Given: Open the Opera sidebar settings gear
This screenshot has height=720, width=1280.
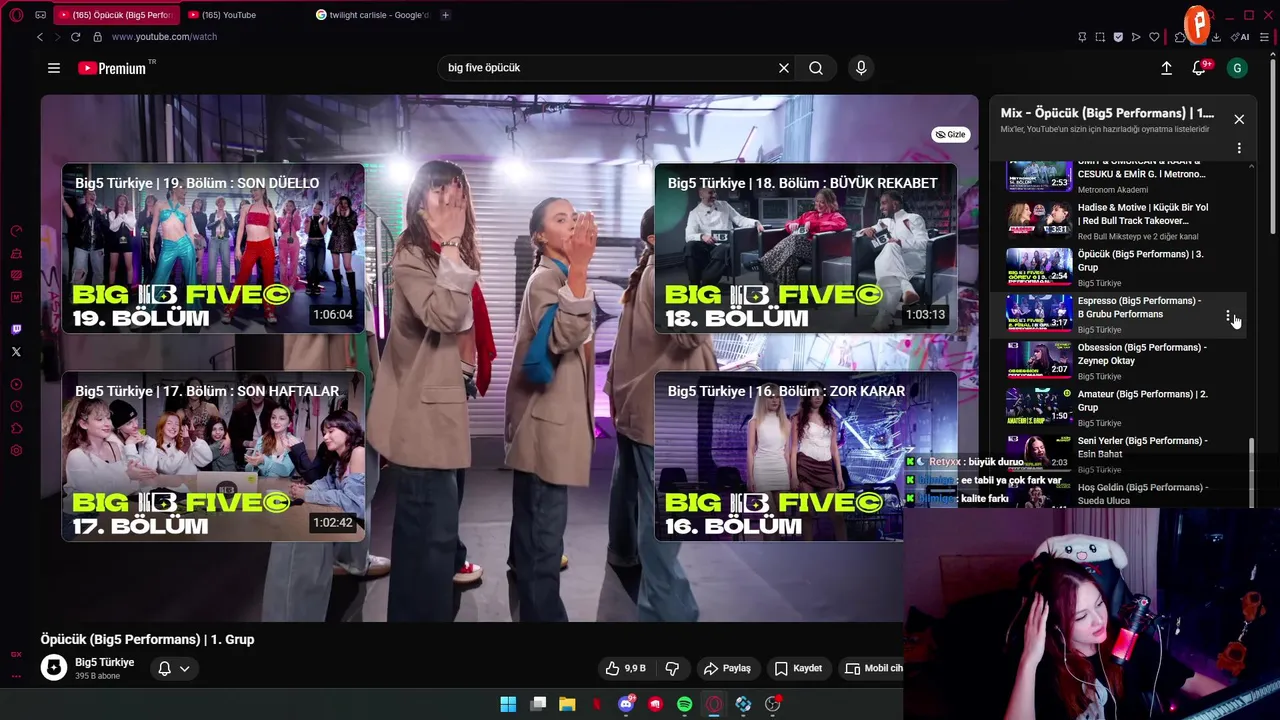Looking at the screenshot, I should click(16, 451).
